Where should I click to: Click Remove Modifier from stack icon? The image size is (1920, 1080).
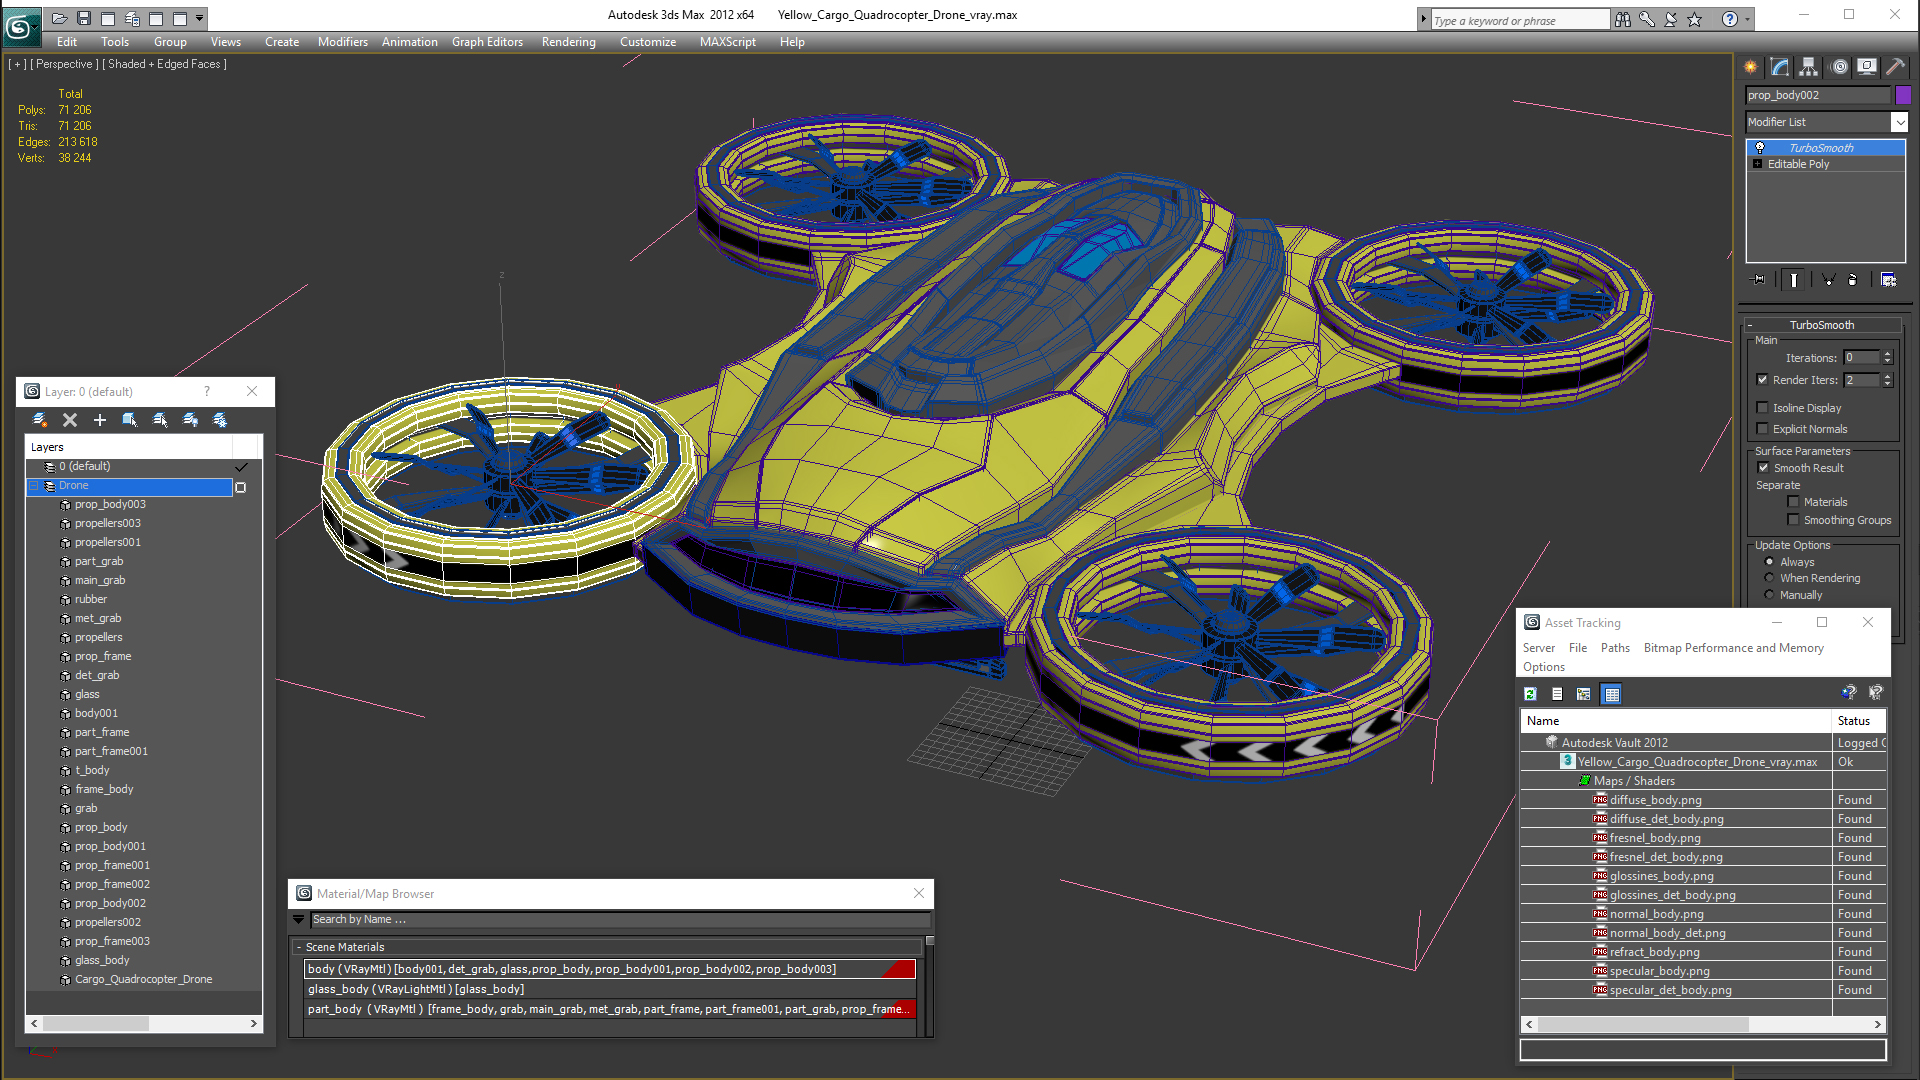pos(1853,280)
